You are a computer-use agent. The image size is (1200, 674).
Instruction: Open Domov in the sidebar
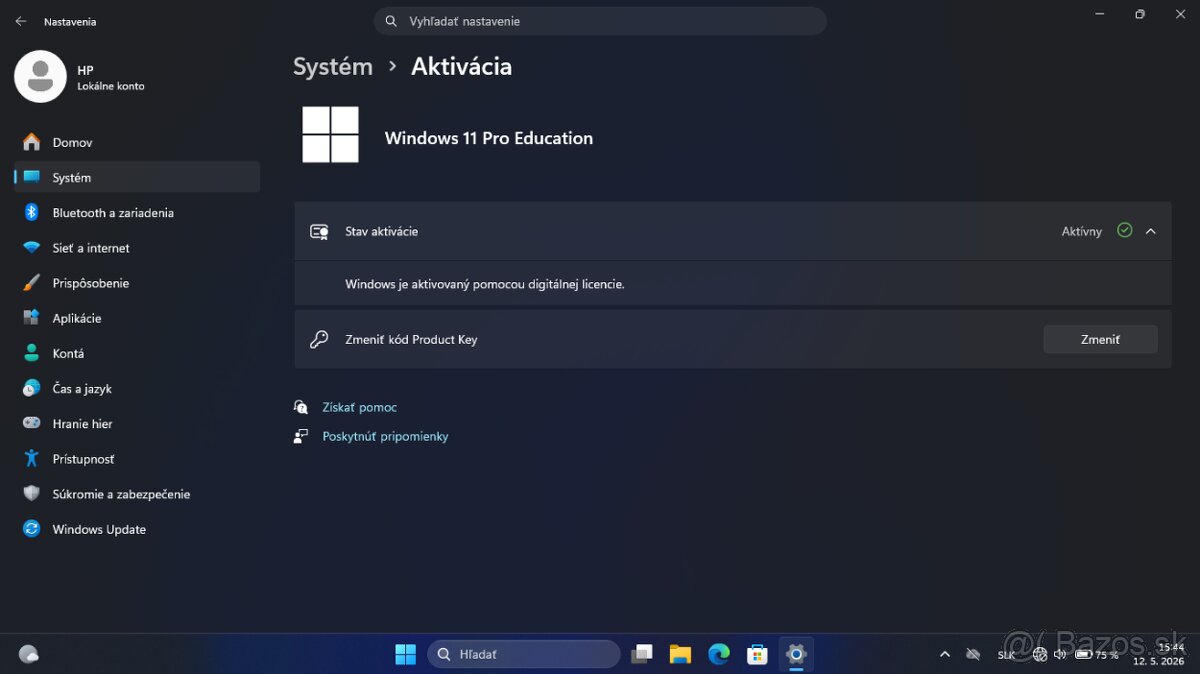[x=136, y=142]
